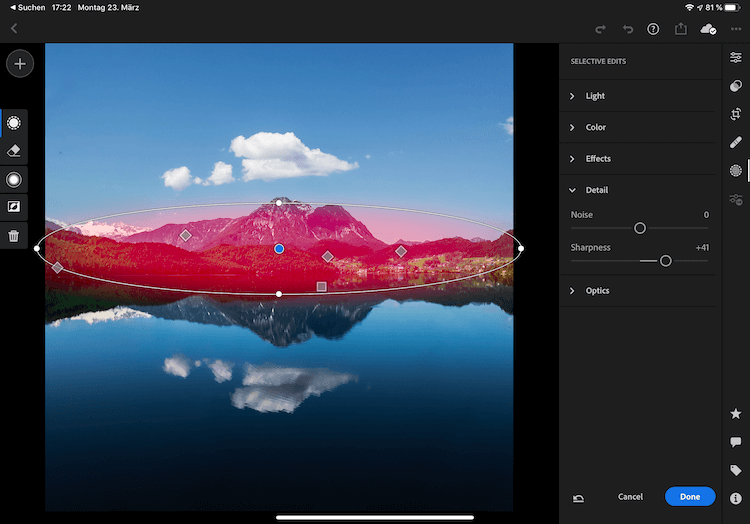
Task: Confirm edits with the Done button
Action: click(690, 497)
